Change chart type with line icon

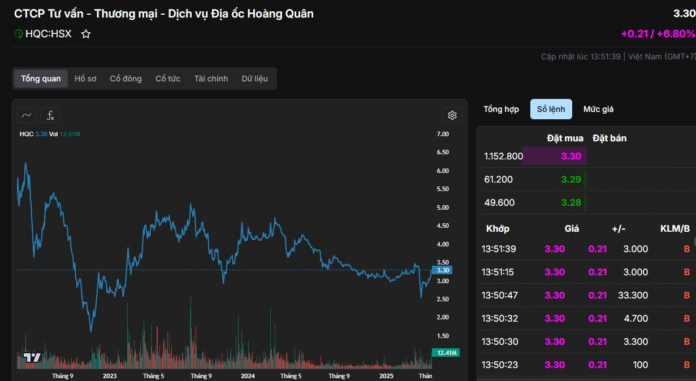pos(27,115)
